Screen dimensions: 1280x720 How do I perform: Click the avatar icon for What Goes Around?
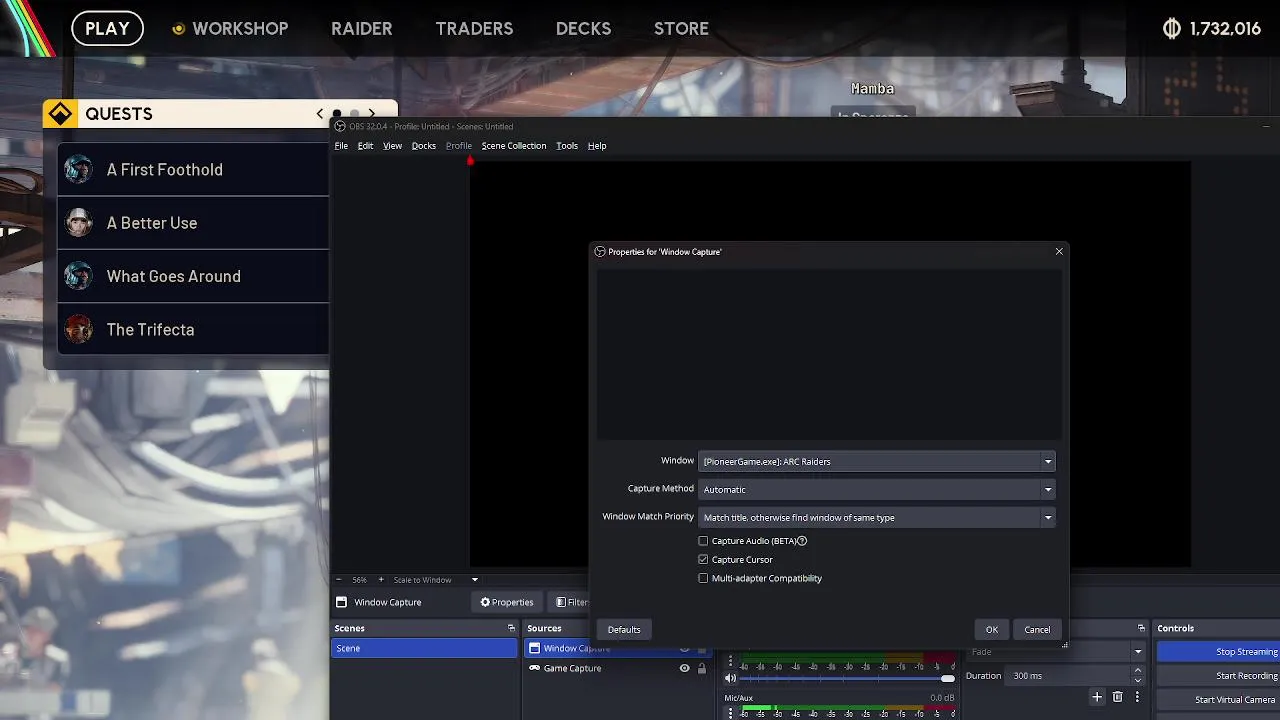click(x=79, y=276)
